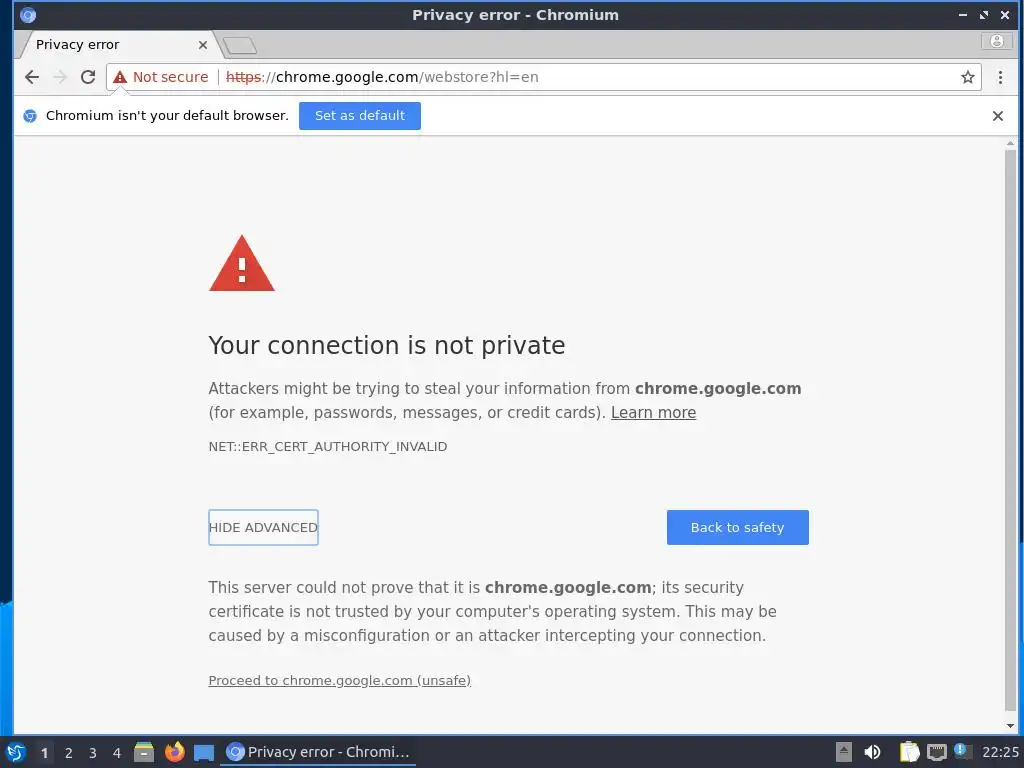Click the network monitor tray icon
Viewport: 1024px width, 768px height.
coord(936,752)
